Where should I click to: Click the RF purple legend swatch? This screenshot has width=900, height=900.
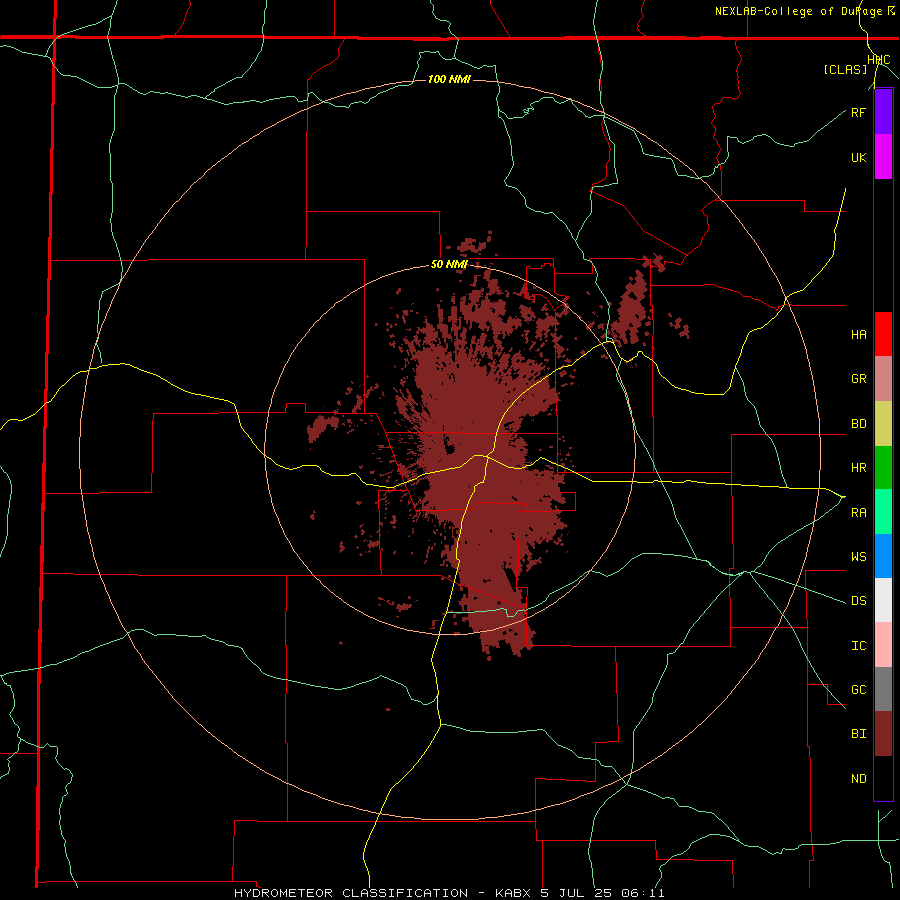883,112
